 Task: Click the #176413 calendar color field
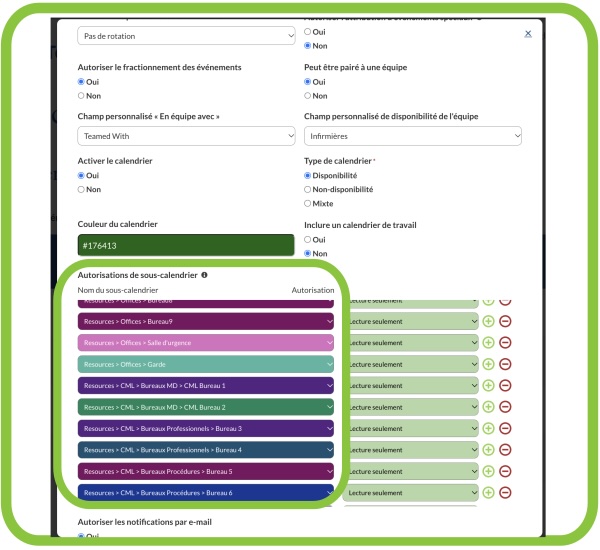pos(186,245)
